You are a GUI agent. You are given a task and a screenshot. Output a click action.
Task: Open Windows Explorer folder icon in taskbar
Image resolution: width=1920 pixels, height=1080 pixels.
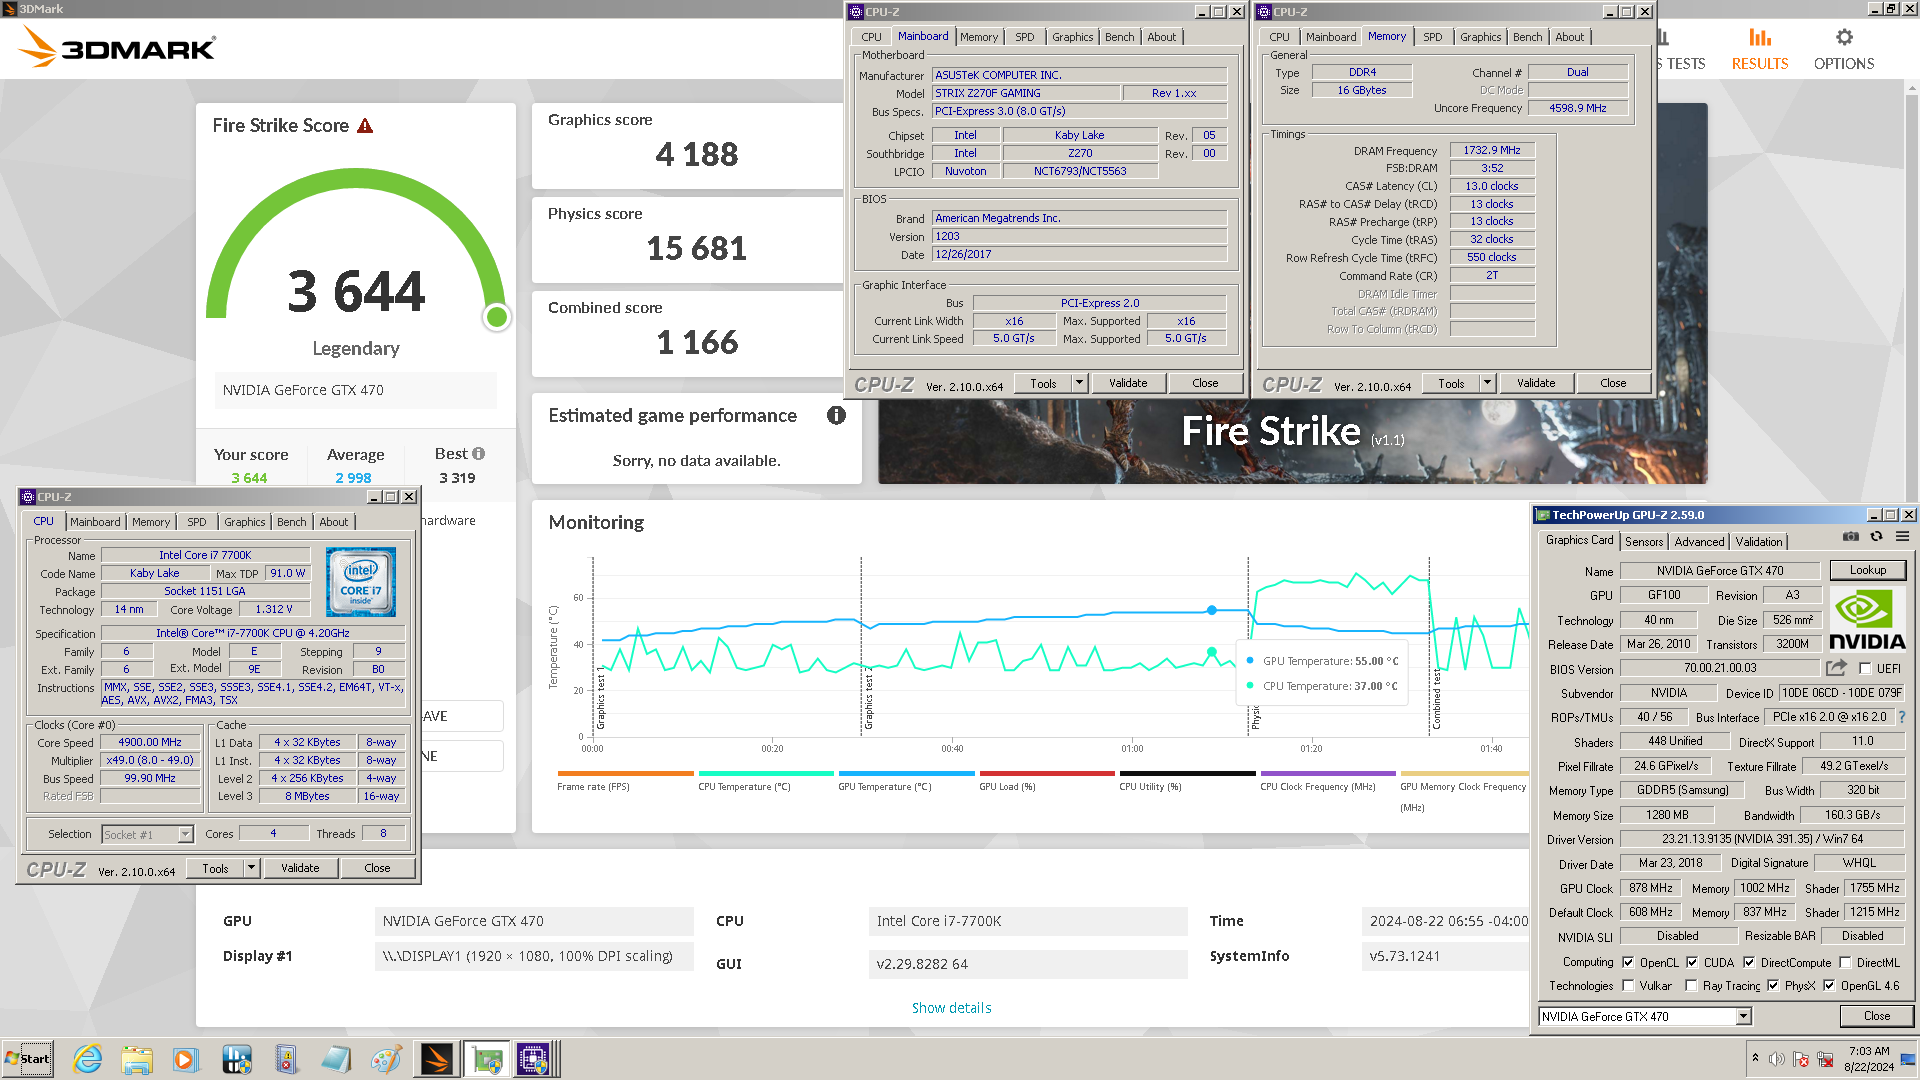[x=137, y=1059]
